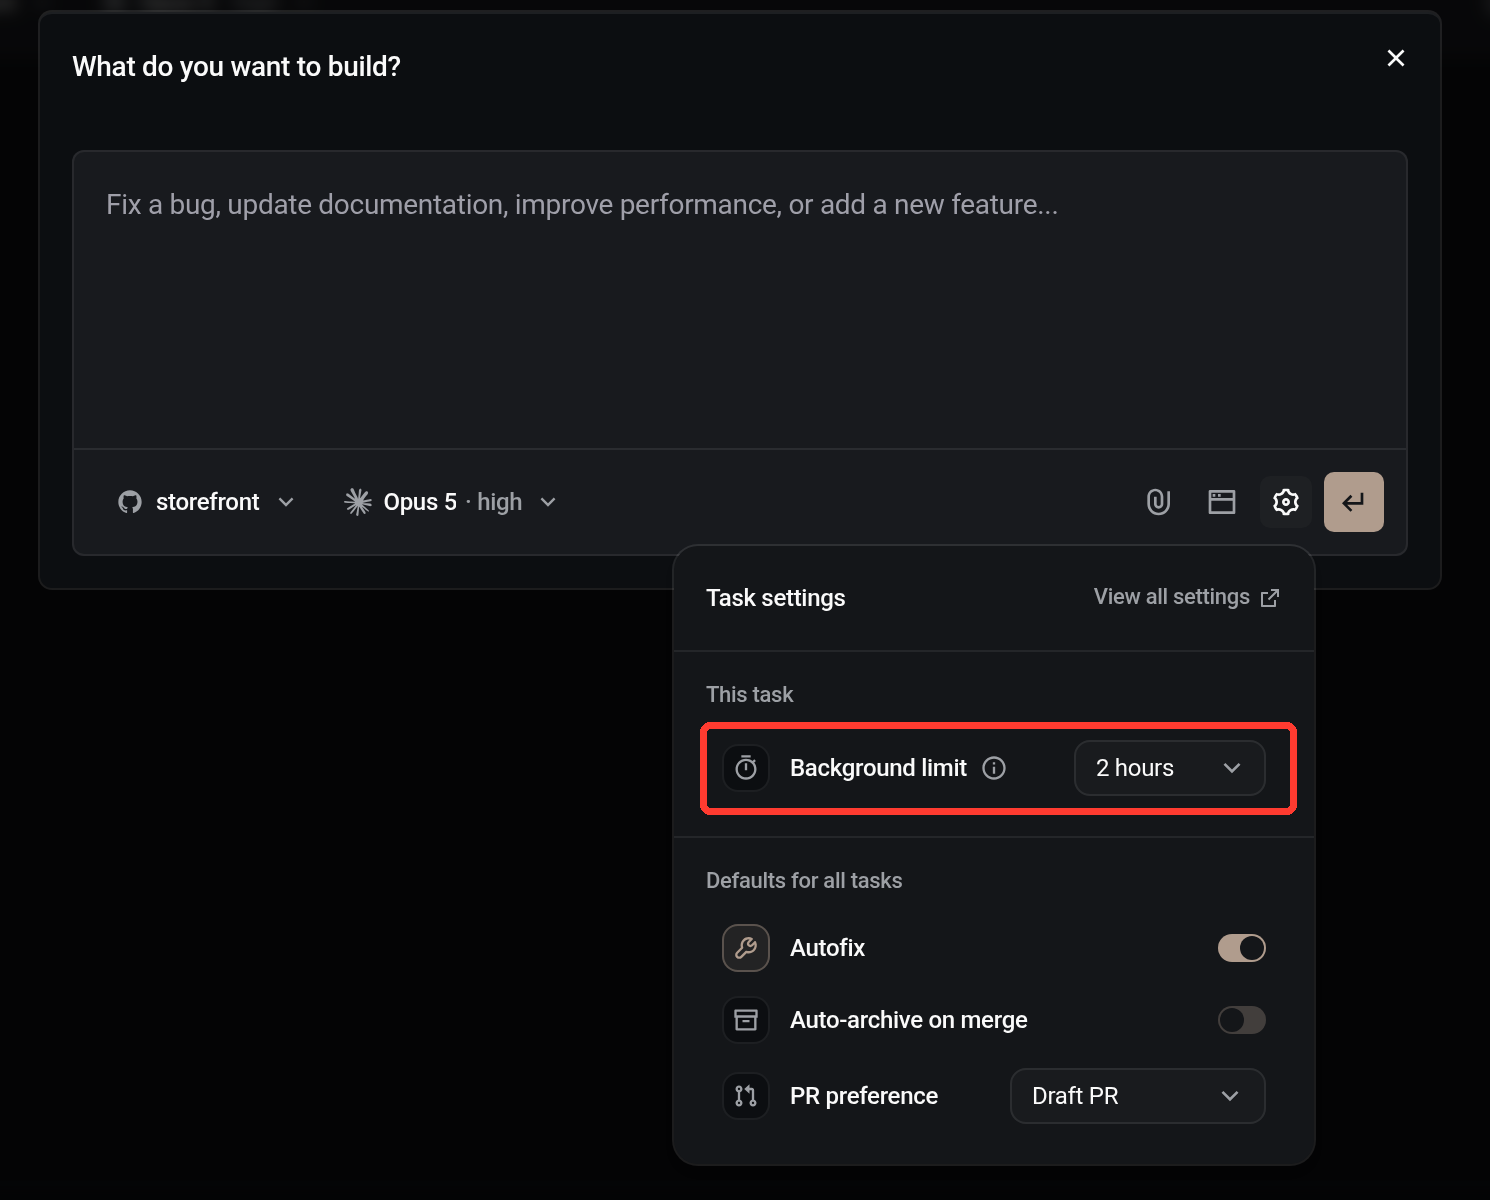
Task: Expand the storefront repository selector
Action: click(x=206, y=502)
